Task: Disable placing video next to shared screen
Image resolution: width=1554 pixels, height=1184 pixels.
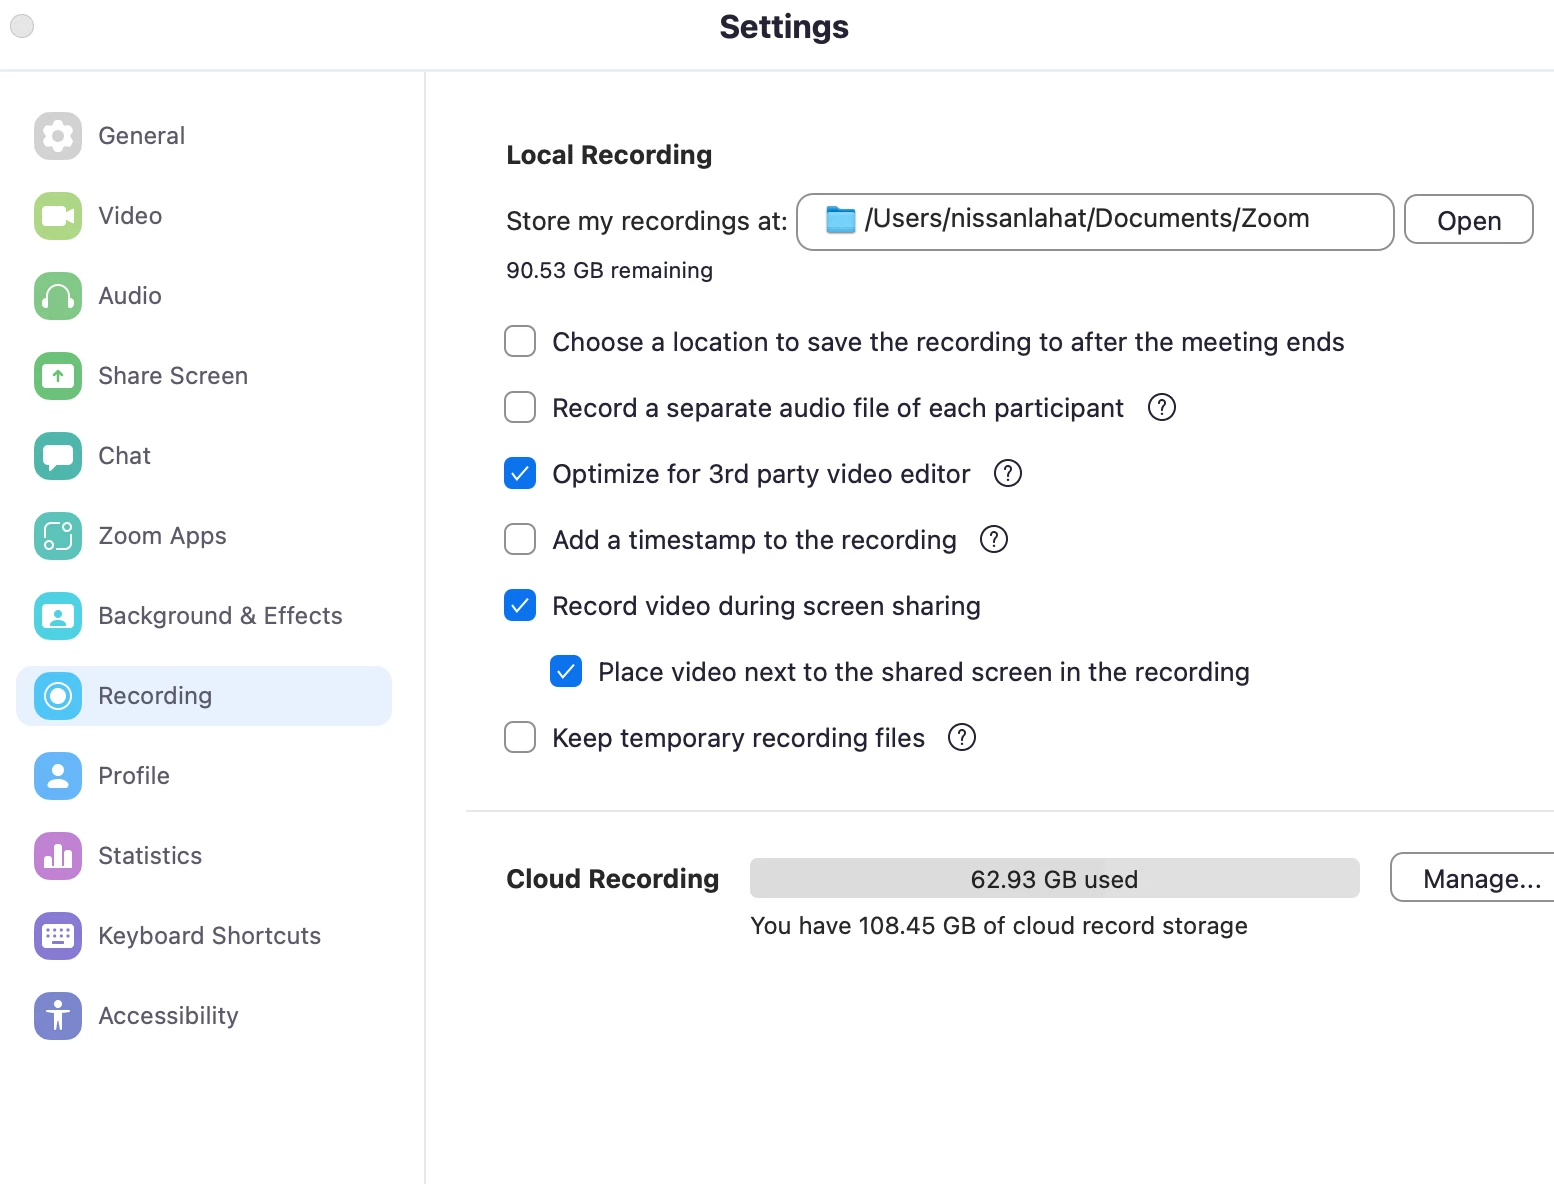Action: click(x=566, y=672)
